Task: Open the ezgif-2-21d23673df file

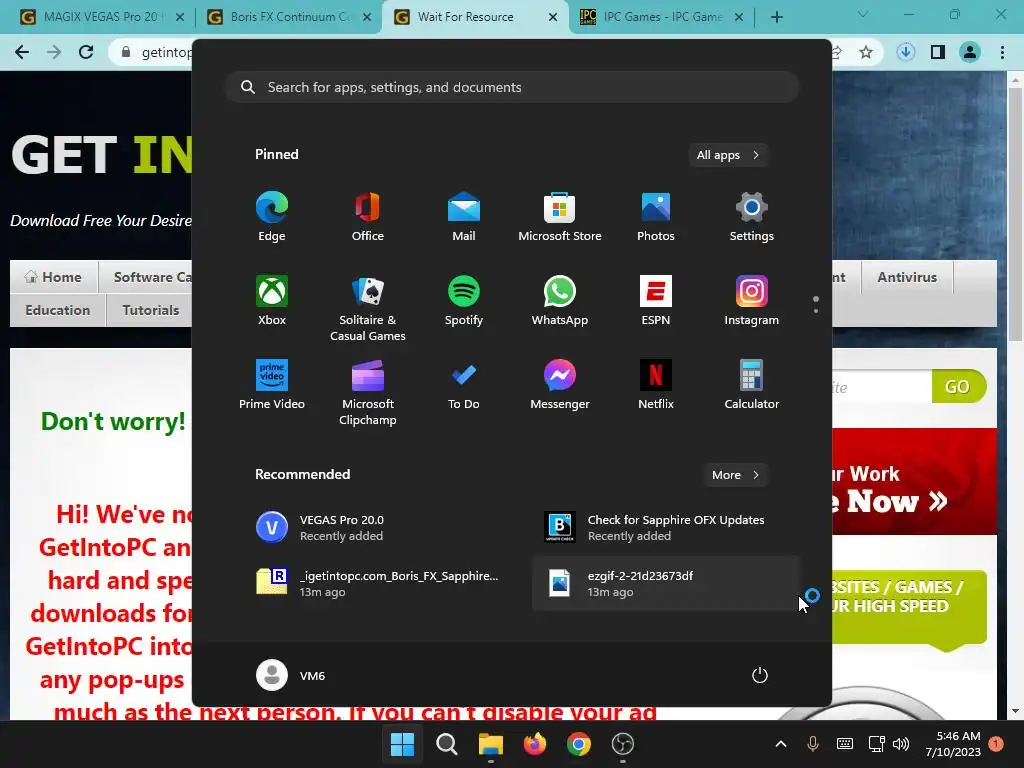Action: pos(666,583)
